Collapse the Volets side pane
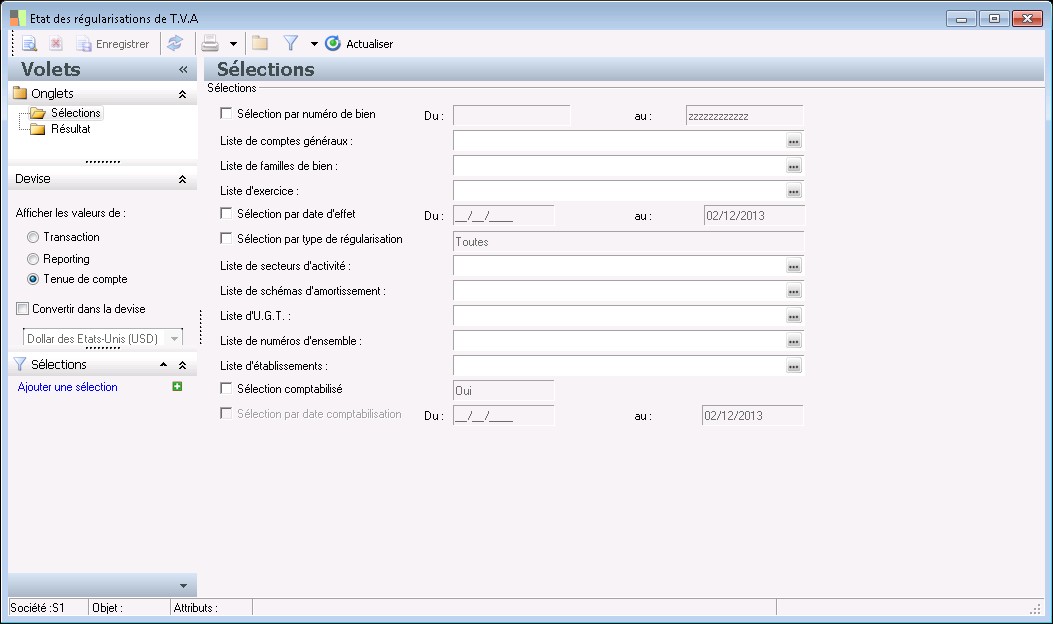Image resolution: width=1053 pixels, height=624 pixels. click(183, 70)
